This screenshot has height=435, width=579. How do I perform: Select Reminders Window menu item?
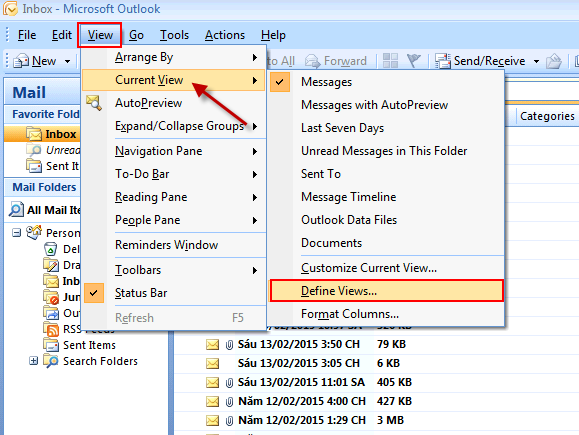(174, 245)
